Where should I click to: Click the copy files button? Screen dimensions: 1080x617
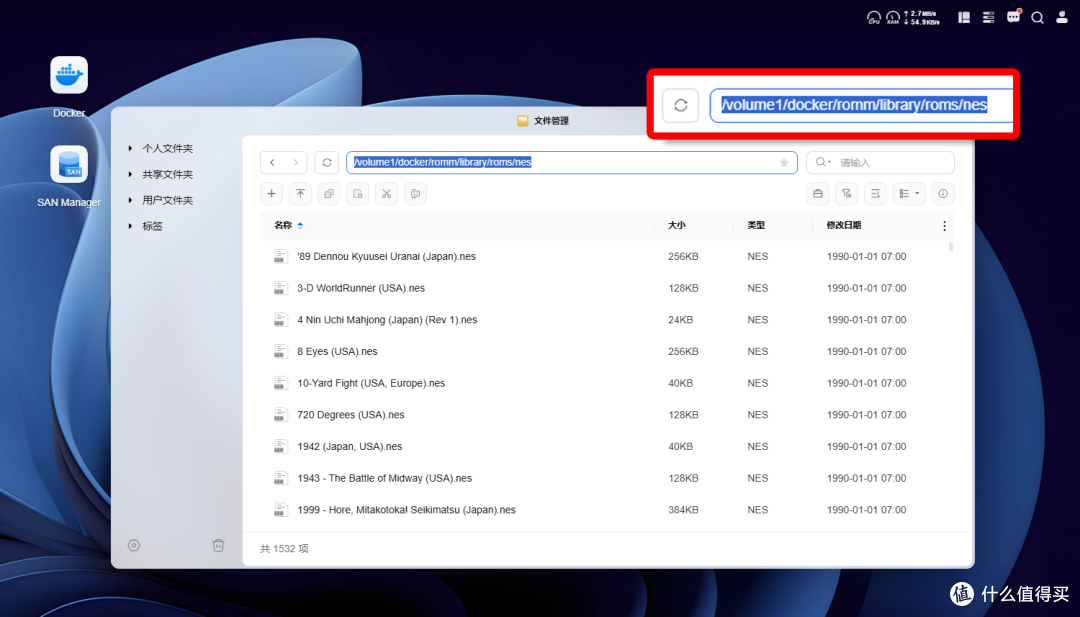pyautogui.click(x=329, y=194)
